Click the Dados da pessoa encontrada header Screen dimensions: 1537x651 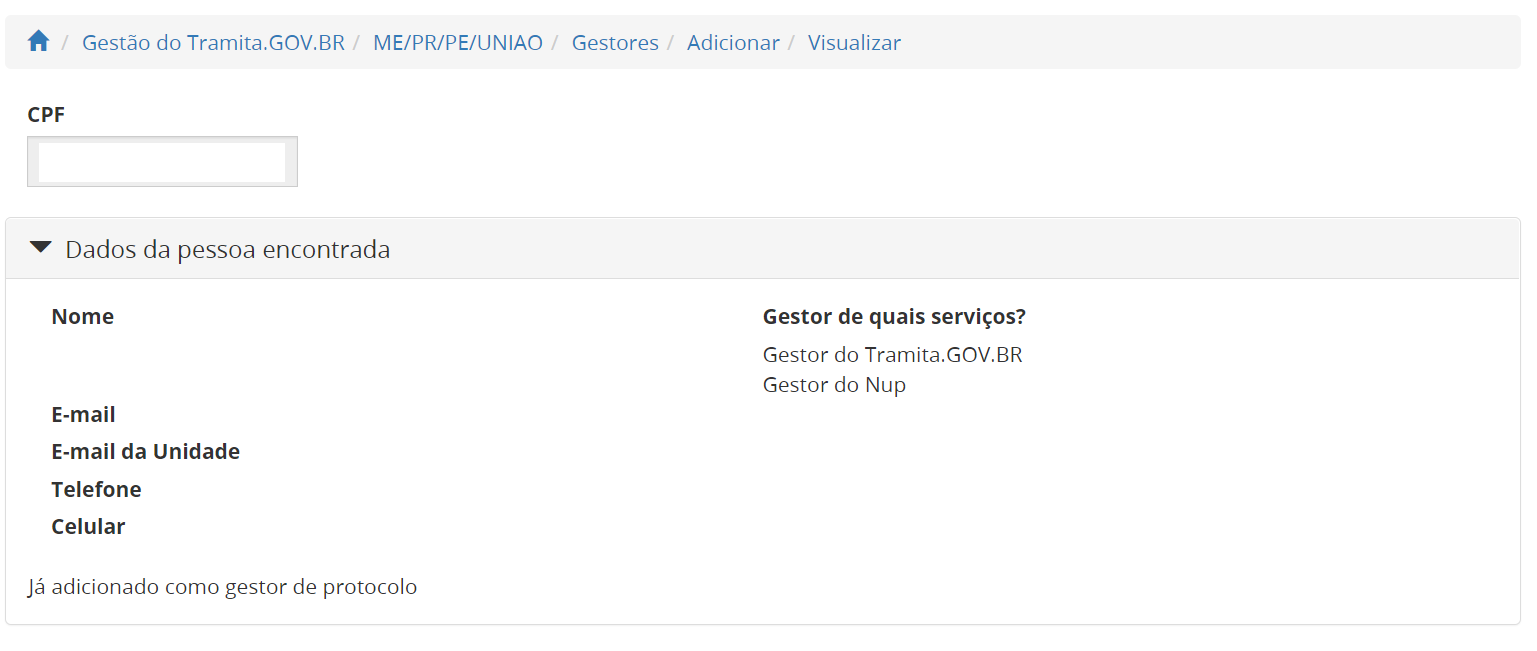pos(227,249)
